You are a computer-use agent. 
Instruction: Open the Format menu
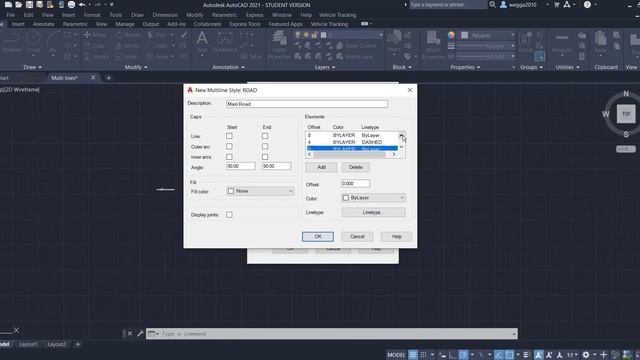tap(92, 15)
